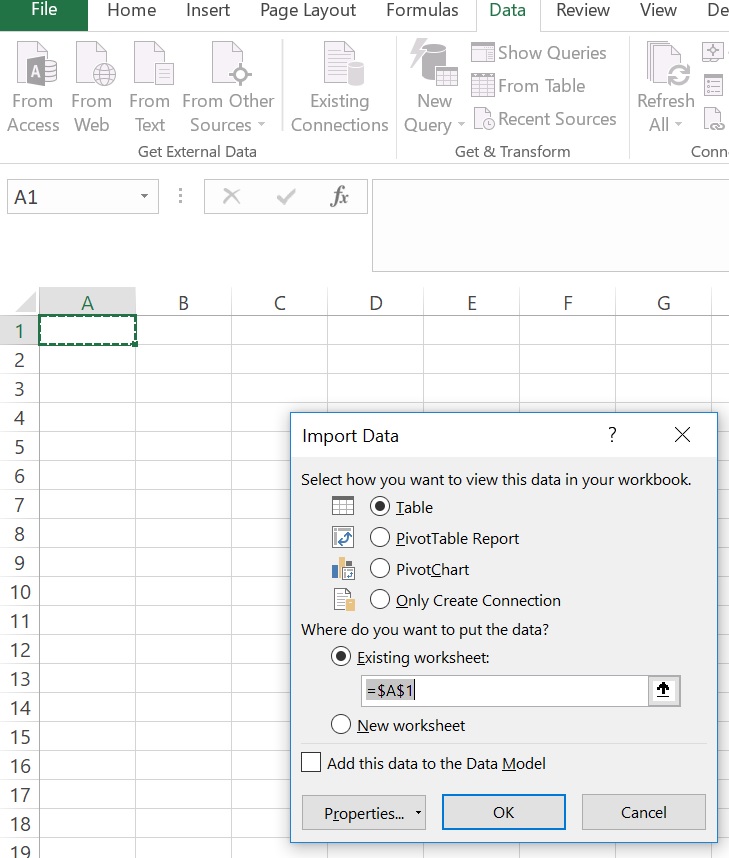
Task: Open the Page Layout tab
Action: 308,10
